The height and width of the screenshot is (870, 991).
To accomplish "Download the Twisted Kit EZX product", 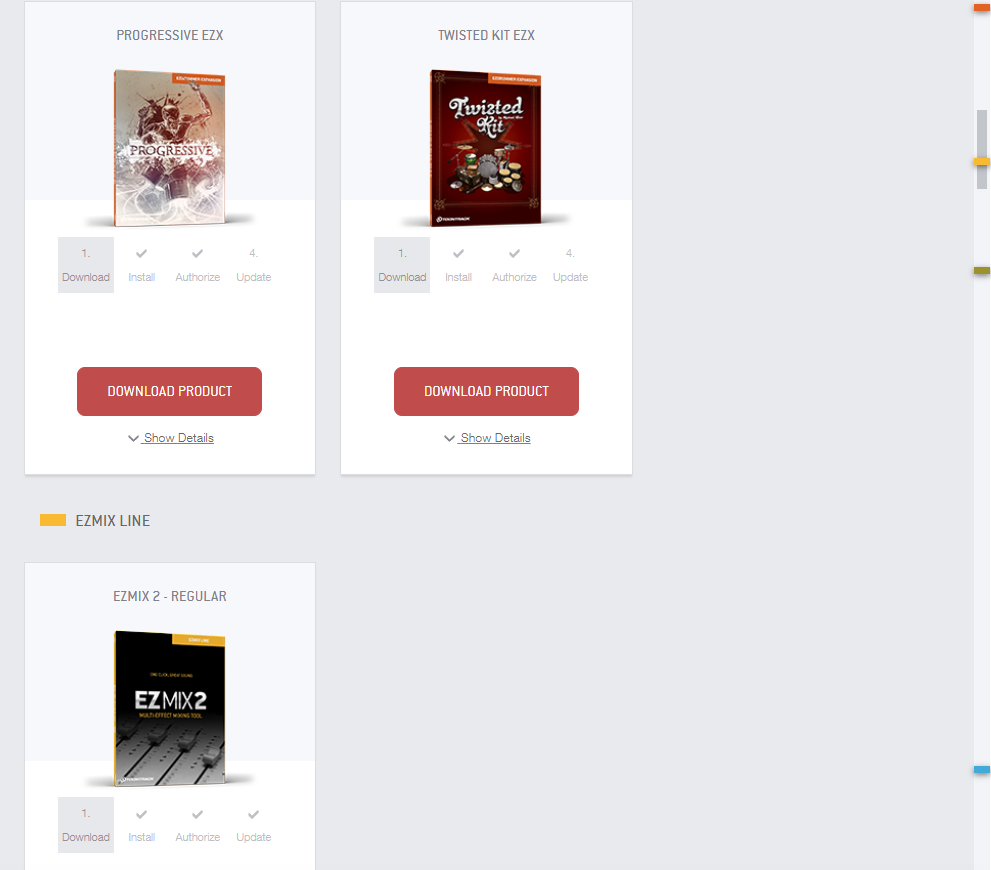I will tap(486, 391).
